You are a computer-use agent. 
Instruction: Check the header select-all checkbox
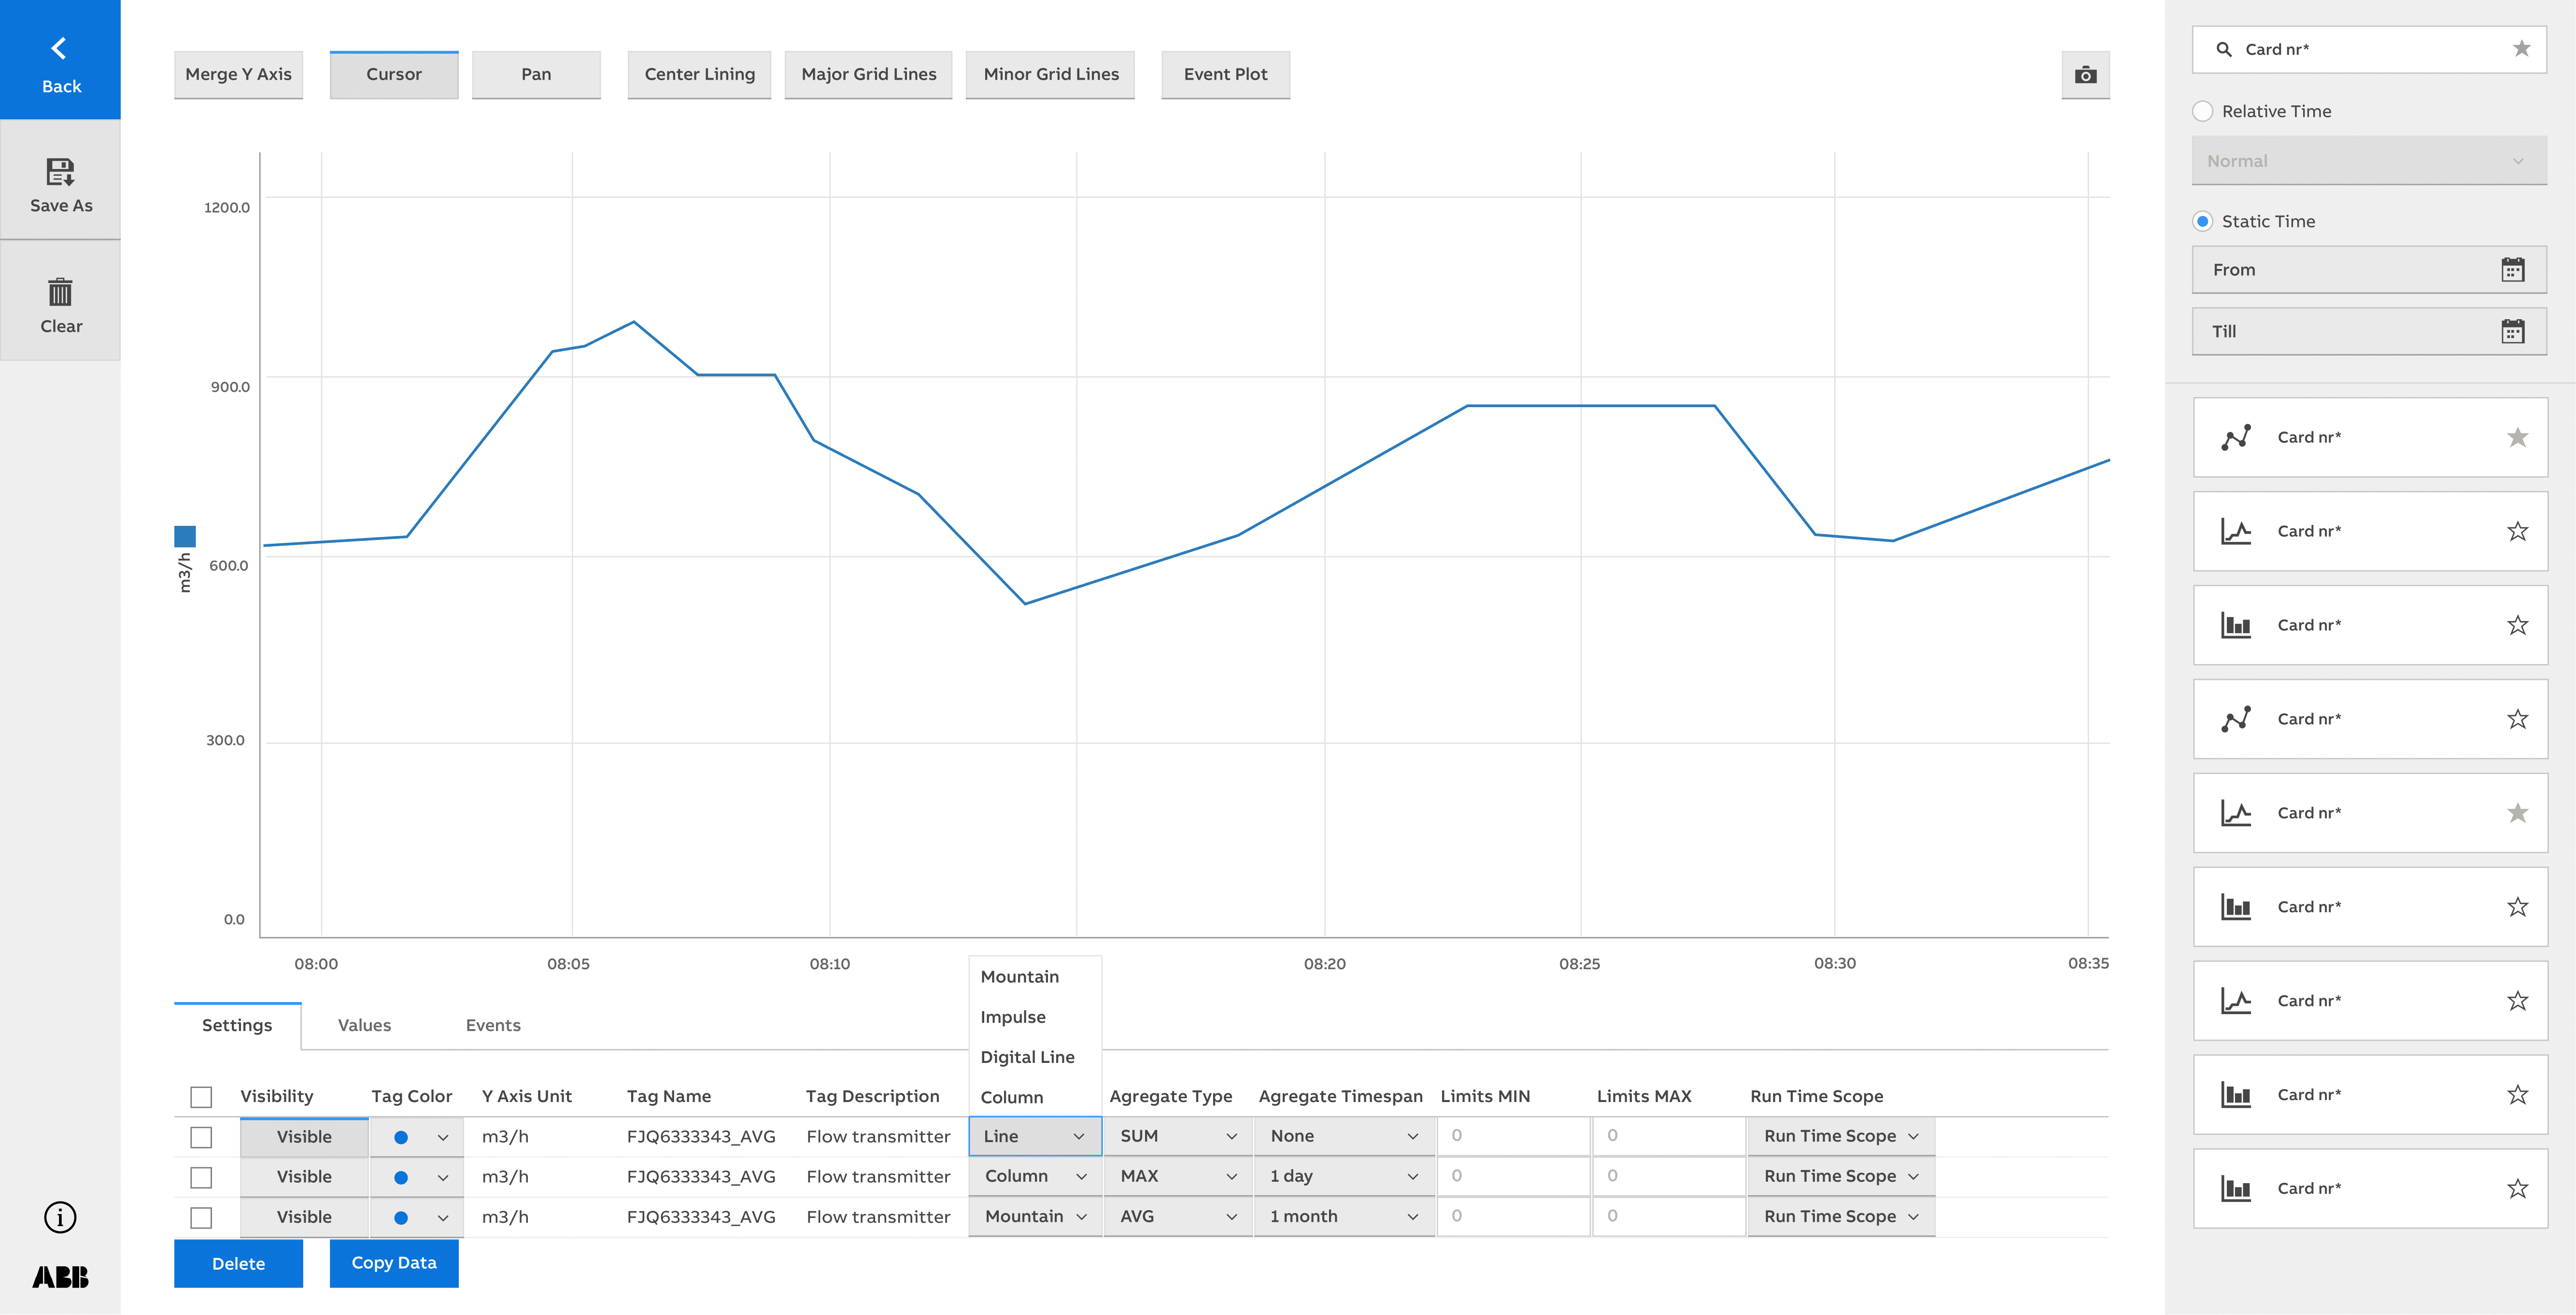point(201,1097)
